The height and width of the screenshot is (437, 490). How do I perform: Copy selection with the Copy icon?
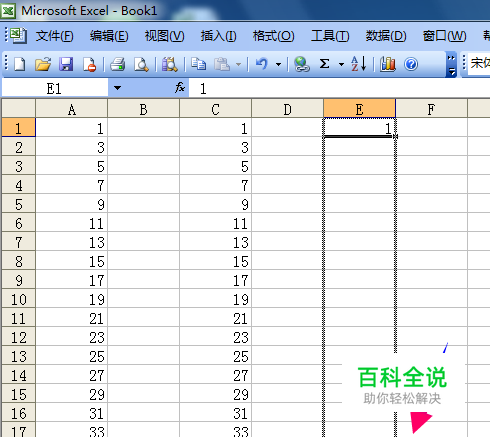pos(198,64)
